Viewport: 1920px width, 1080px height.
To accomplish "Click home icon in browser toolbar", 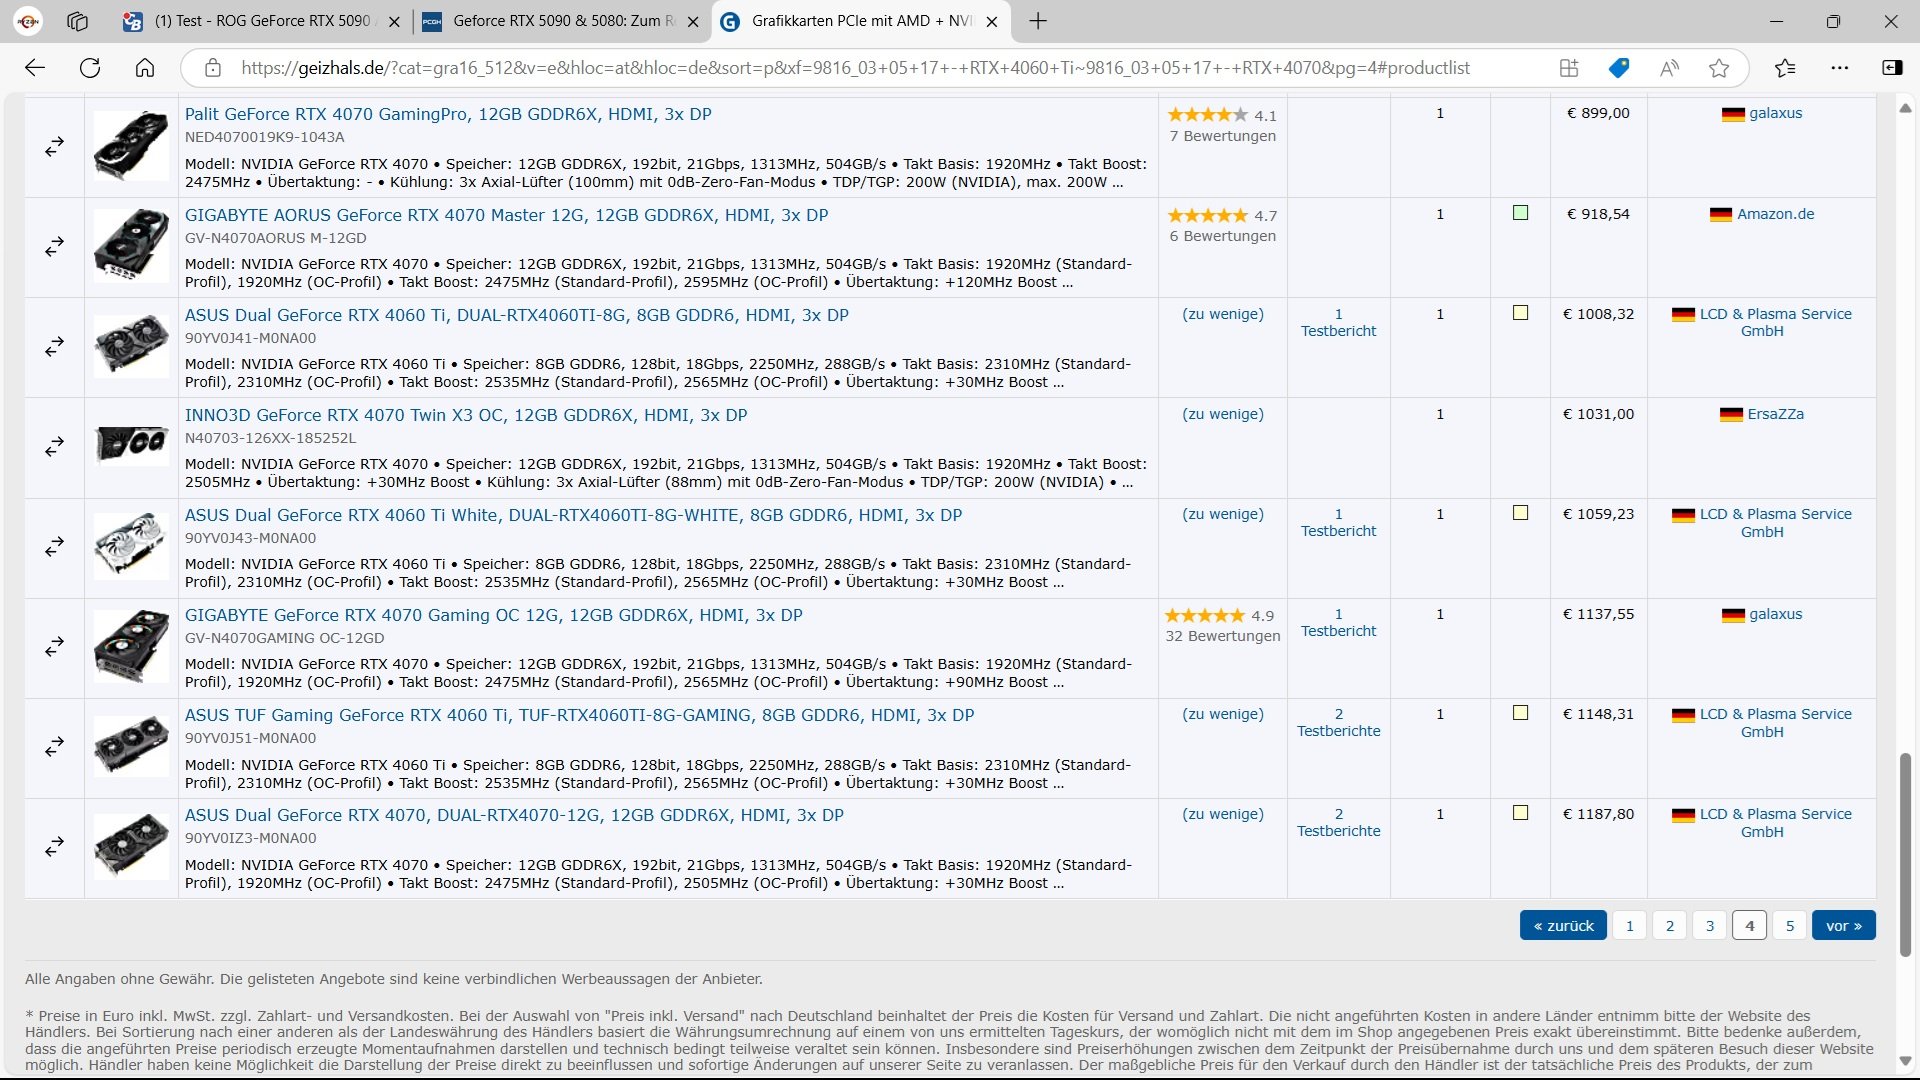I will pos(145,68).
